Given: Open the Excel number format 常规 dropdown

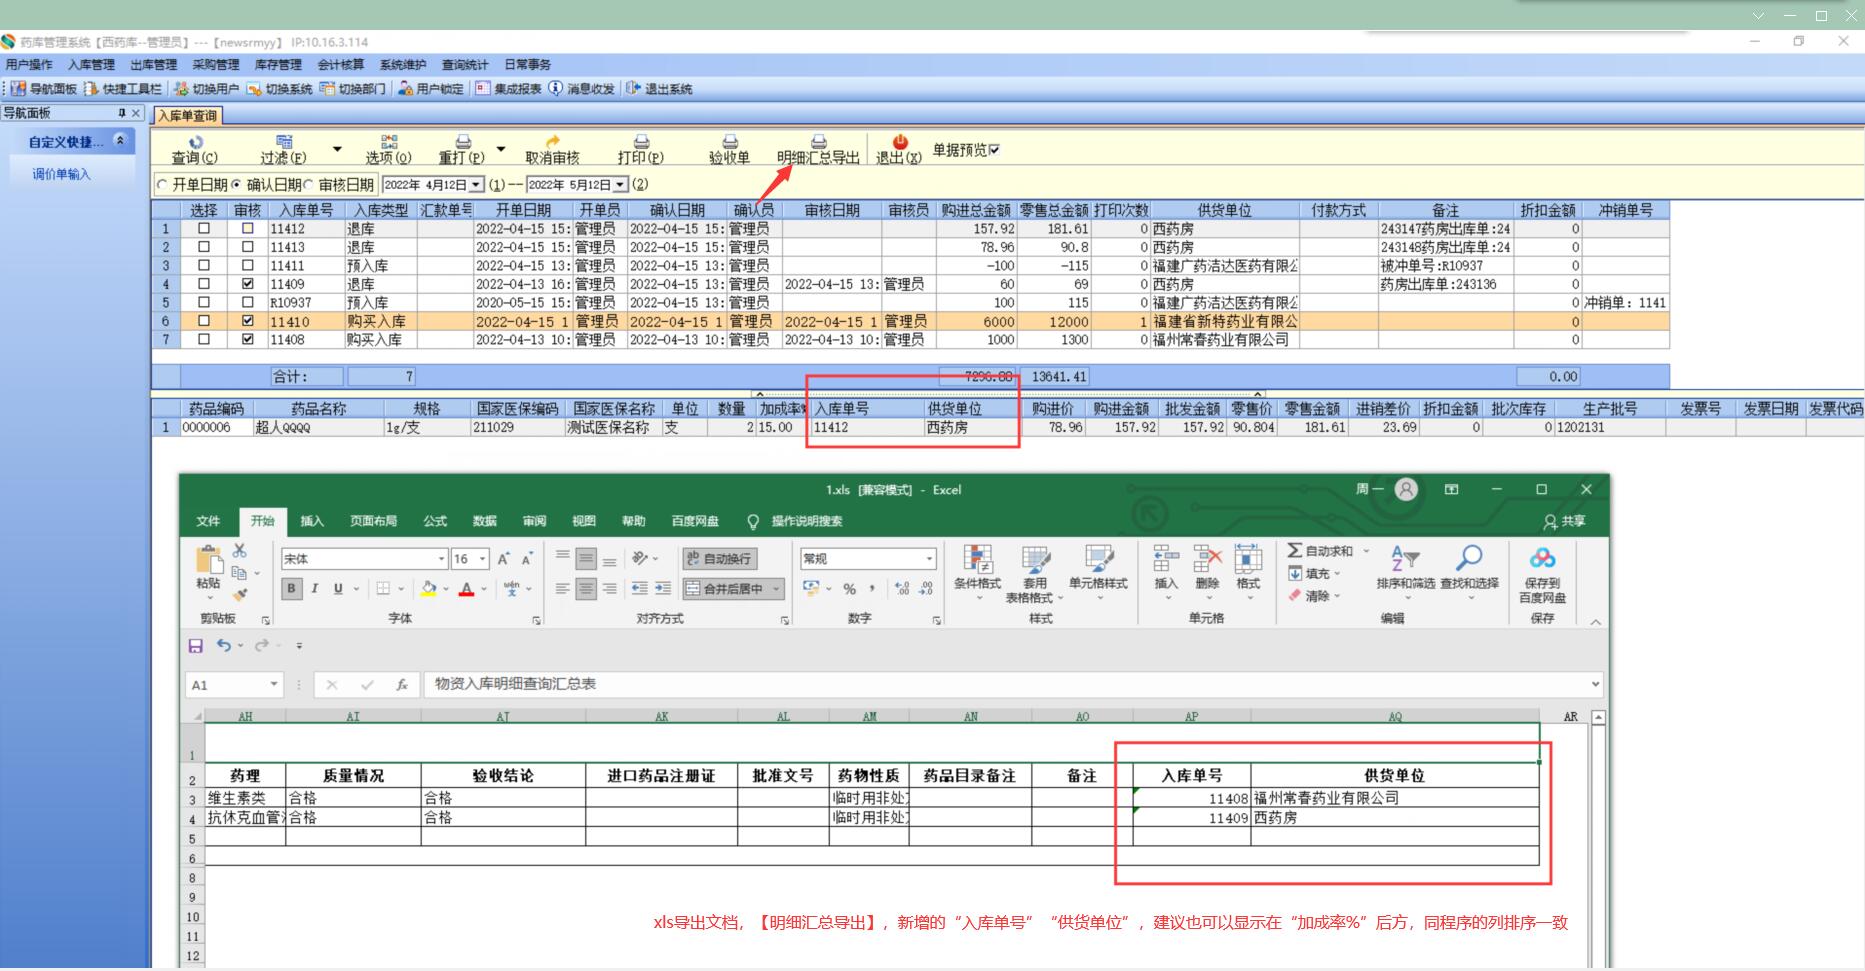Looking at the screenshot, I should tap(929, 559).
